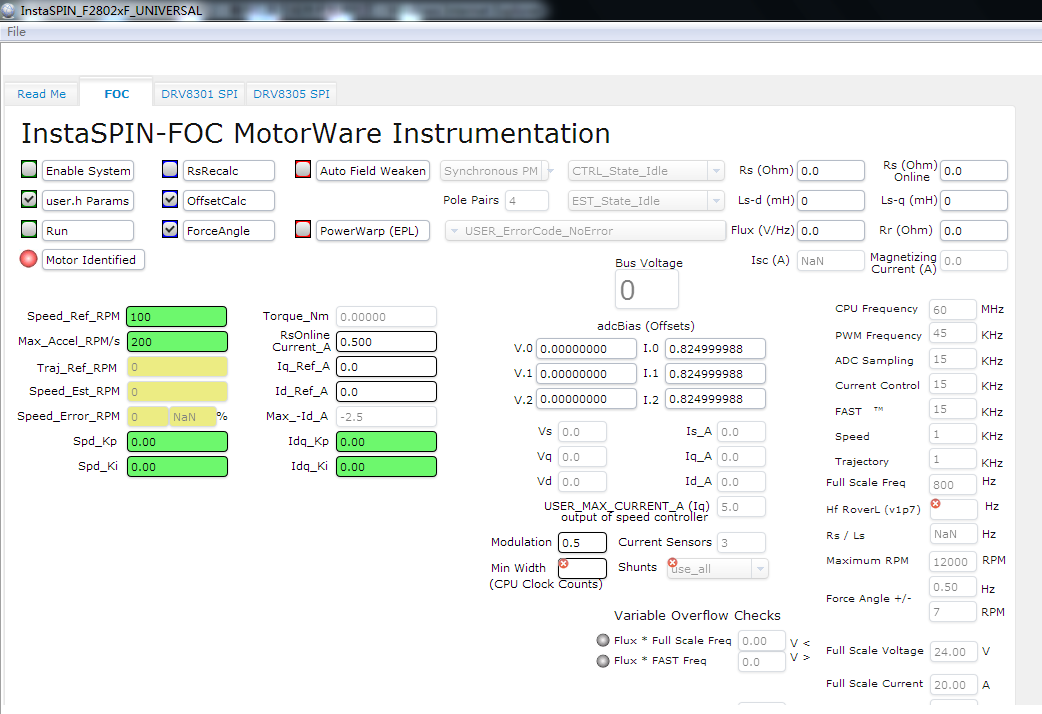Click the Flux (V/Hz) input field
This screenshot has width=1042, height=714.
[x=831, y=231]
